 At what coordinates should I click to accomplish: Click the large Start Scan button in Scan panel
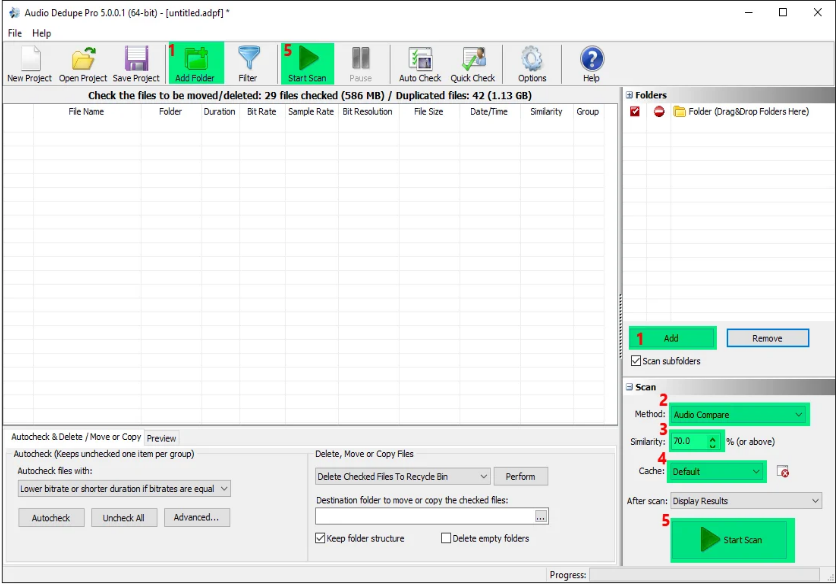click(x=732, y=540)
